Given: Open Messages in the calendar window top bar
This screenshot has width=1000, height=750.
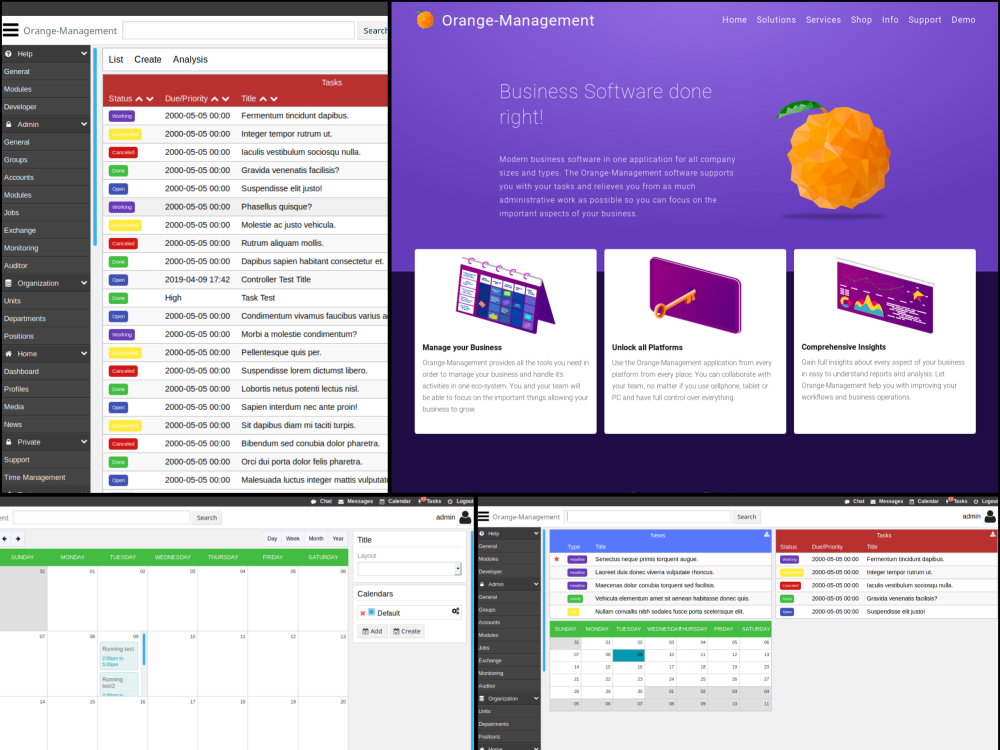Looking at the screenshot, I should pos(356,501).
